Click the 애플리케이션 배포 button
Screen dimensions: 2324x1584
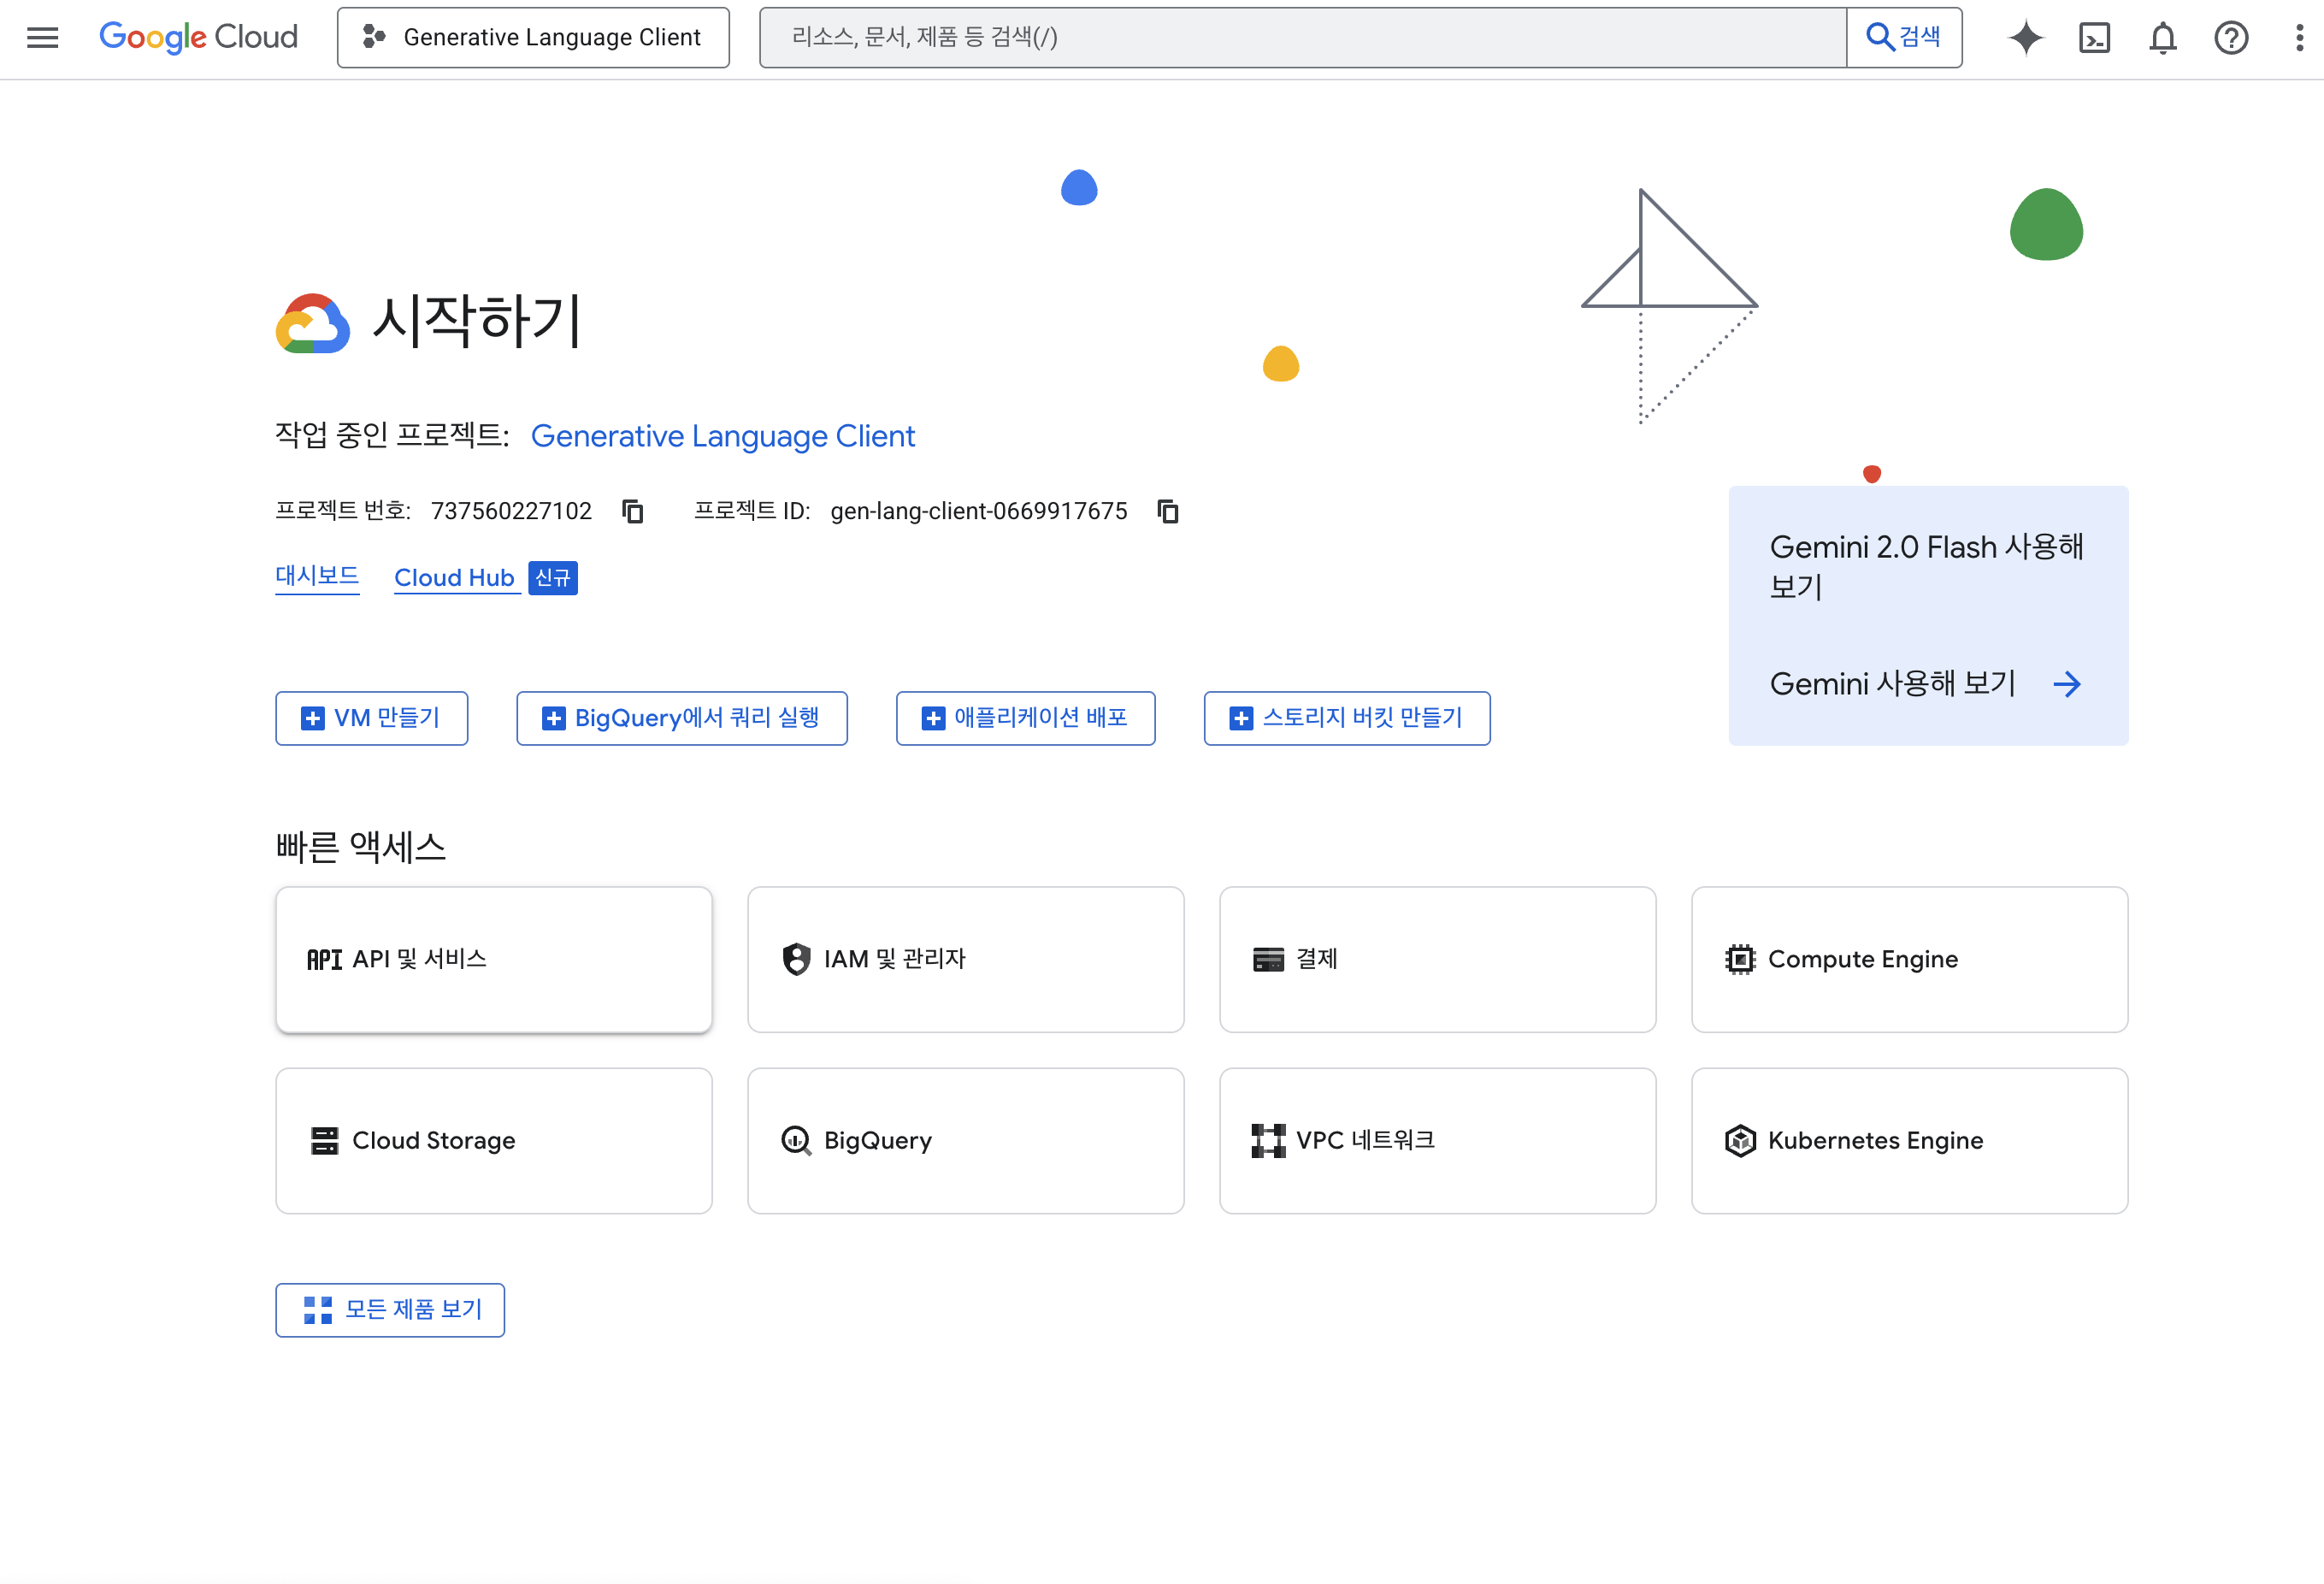[x=1026, y=718]
